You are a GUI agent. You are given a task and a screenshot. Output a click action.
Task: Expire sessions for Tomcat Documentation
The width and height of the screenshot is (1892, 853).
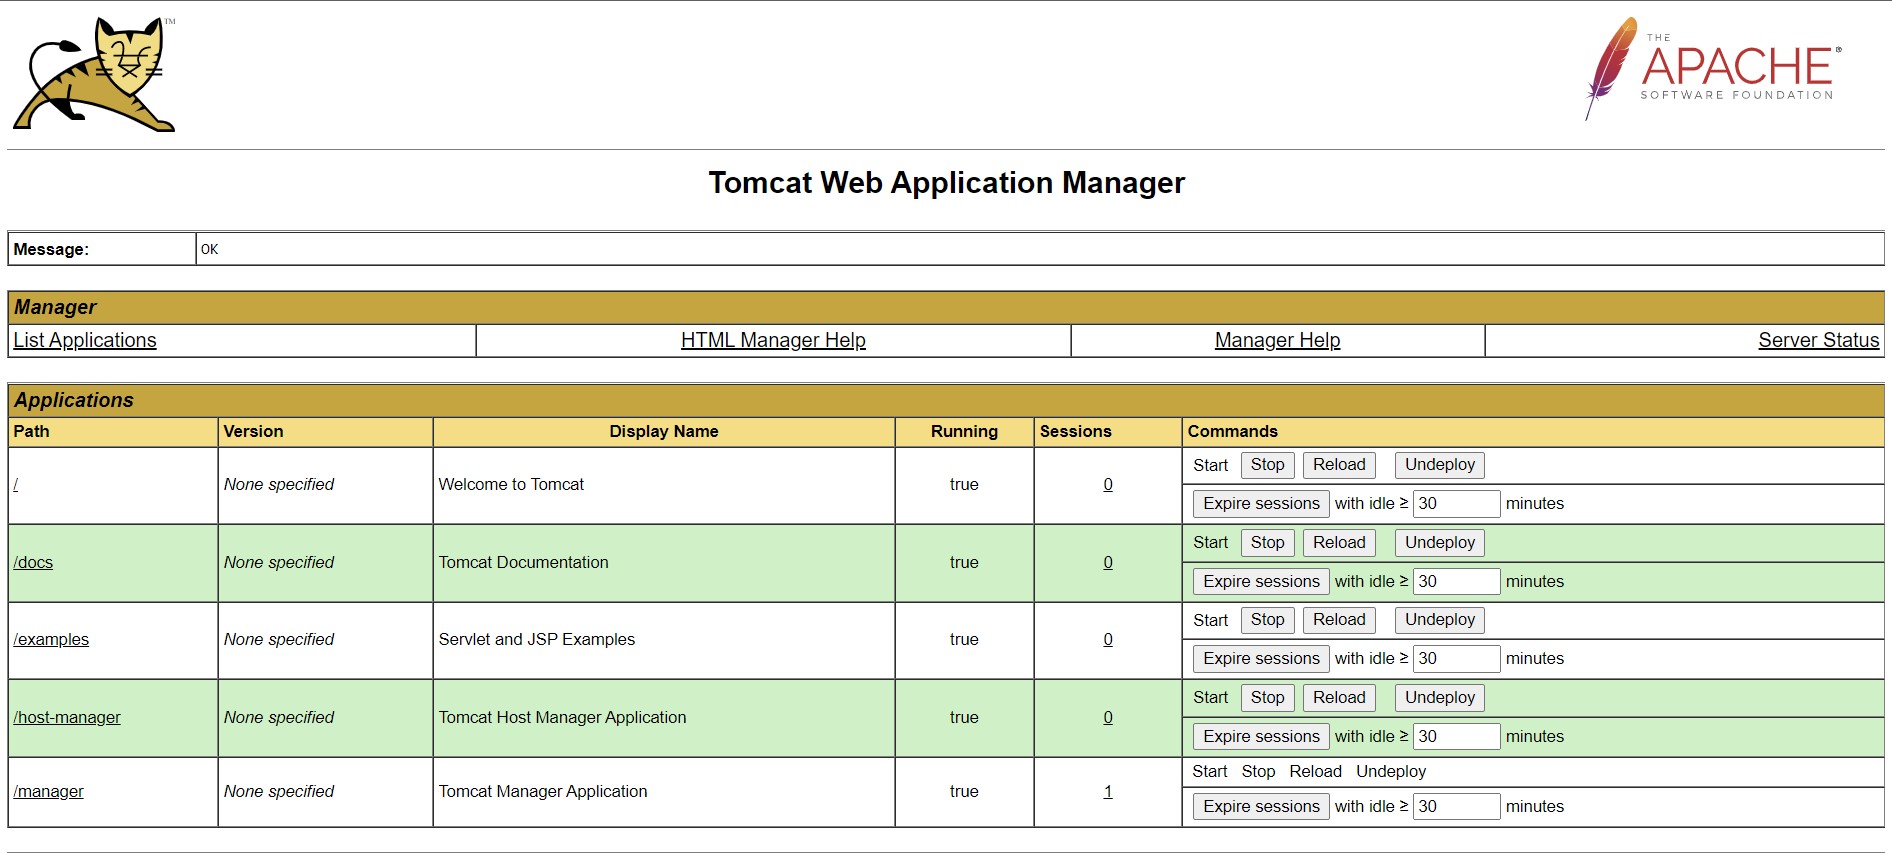tap(1261, 581)
